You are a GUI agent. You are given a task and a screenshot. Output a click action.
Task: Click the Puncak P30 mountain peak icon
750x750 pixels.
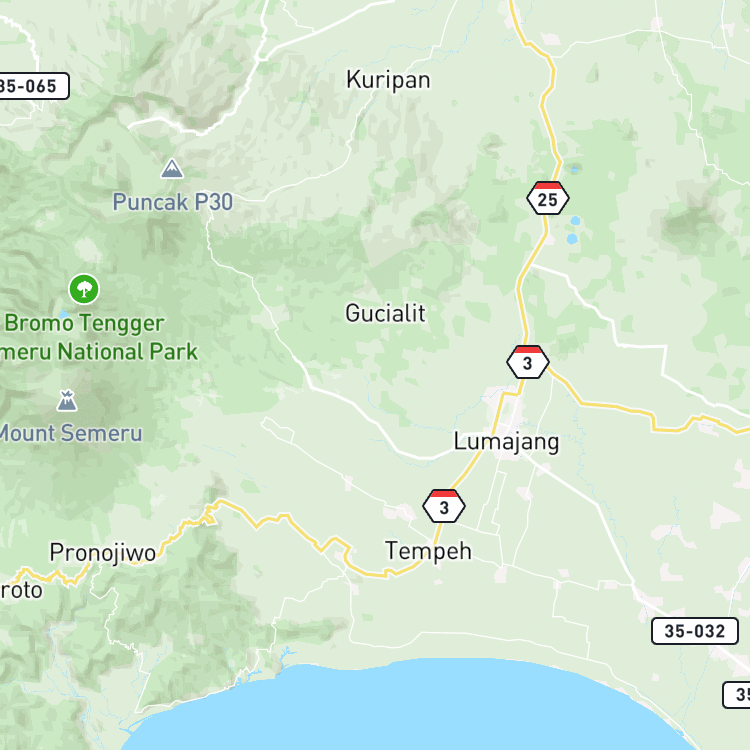(172, 168)
